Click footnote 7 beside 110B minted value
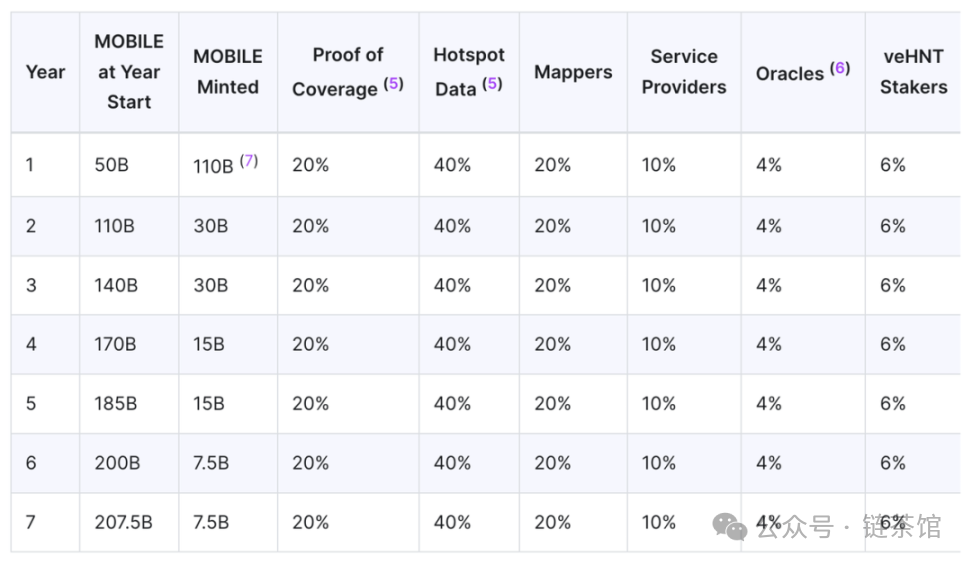The image size is (972, 565). click(248, 161)
